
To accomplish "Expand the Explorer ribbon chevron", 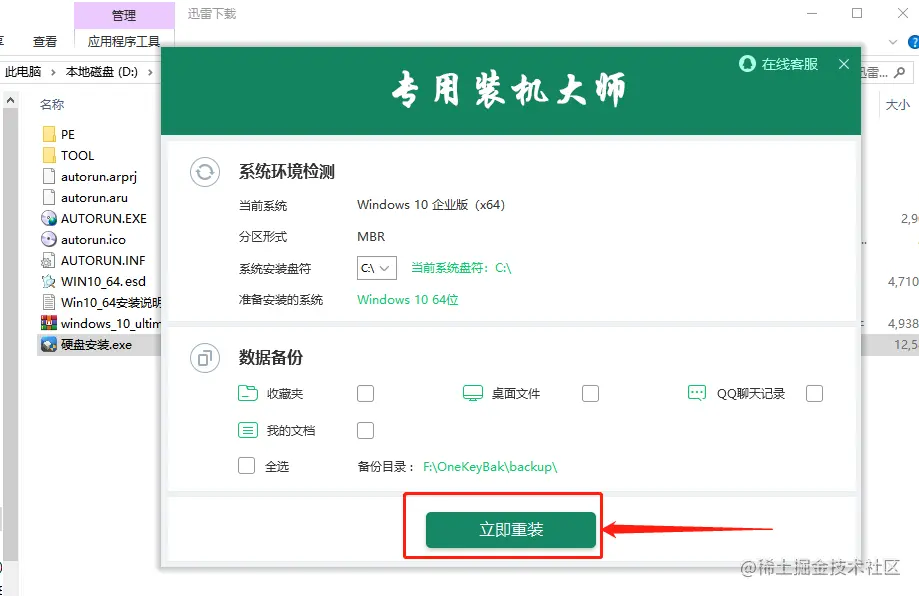I will click(893, 42).
